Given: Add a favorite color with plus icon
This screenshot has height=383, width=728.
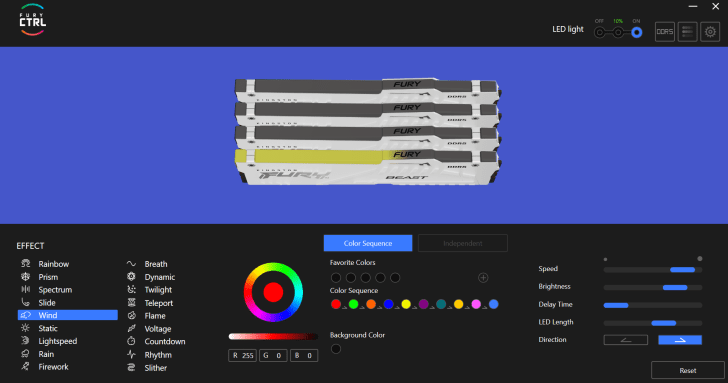Looking at the screenshot, I should click(483, 278).
